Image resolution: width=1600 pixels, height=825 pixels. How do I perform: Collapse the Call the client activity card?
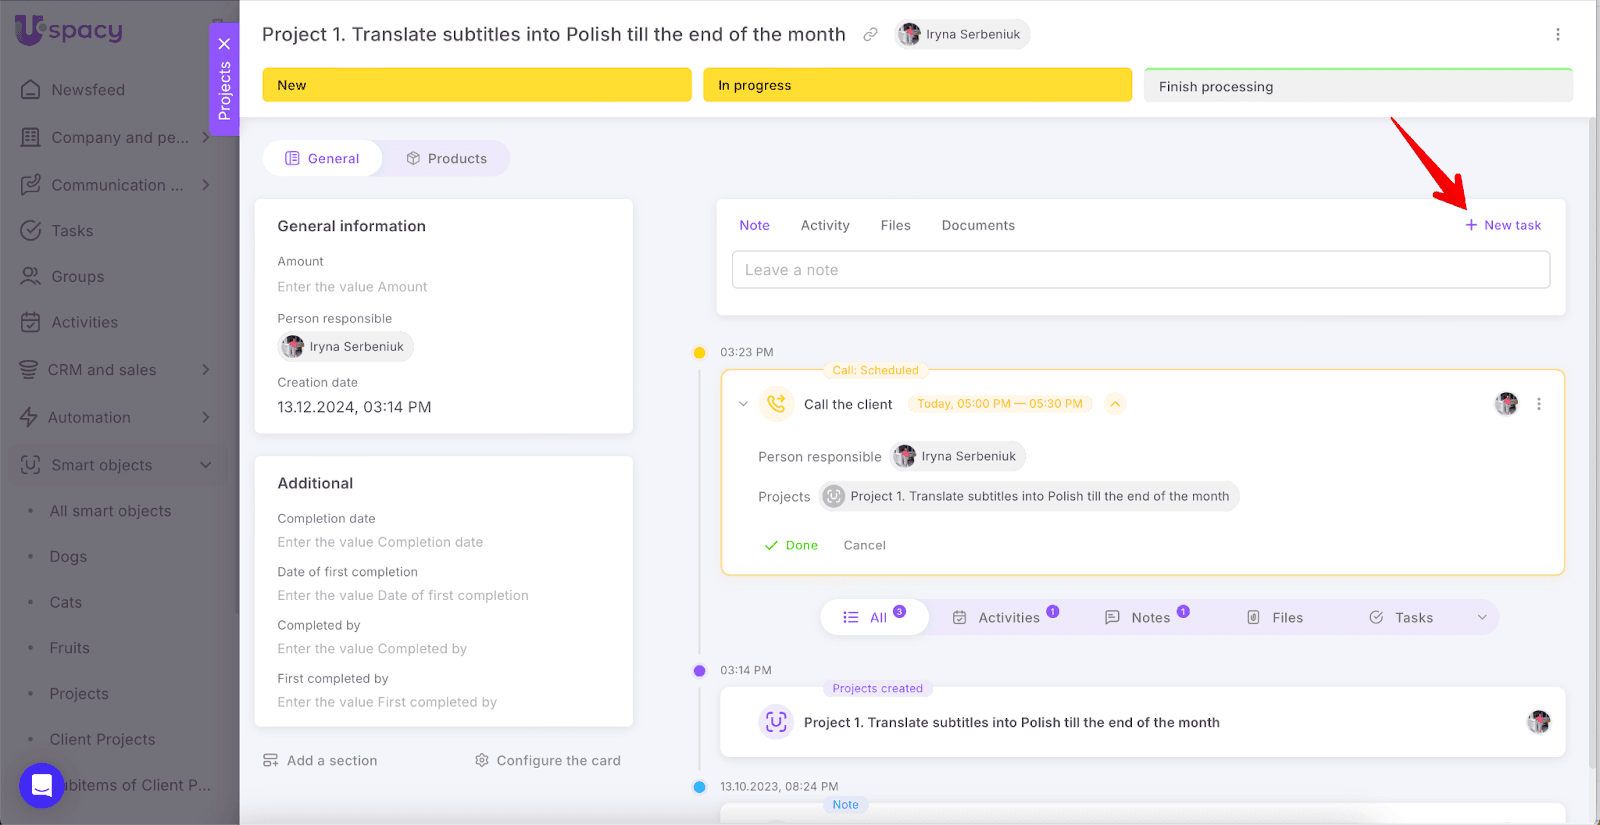pos(743,404)
